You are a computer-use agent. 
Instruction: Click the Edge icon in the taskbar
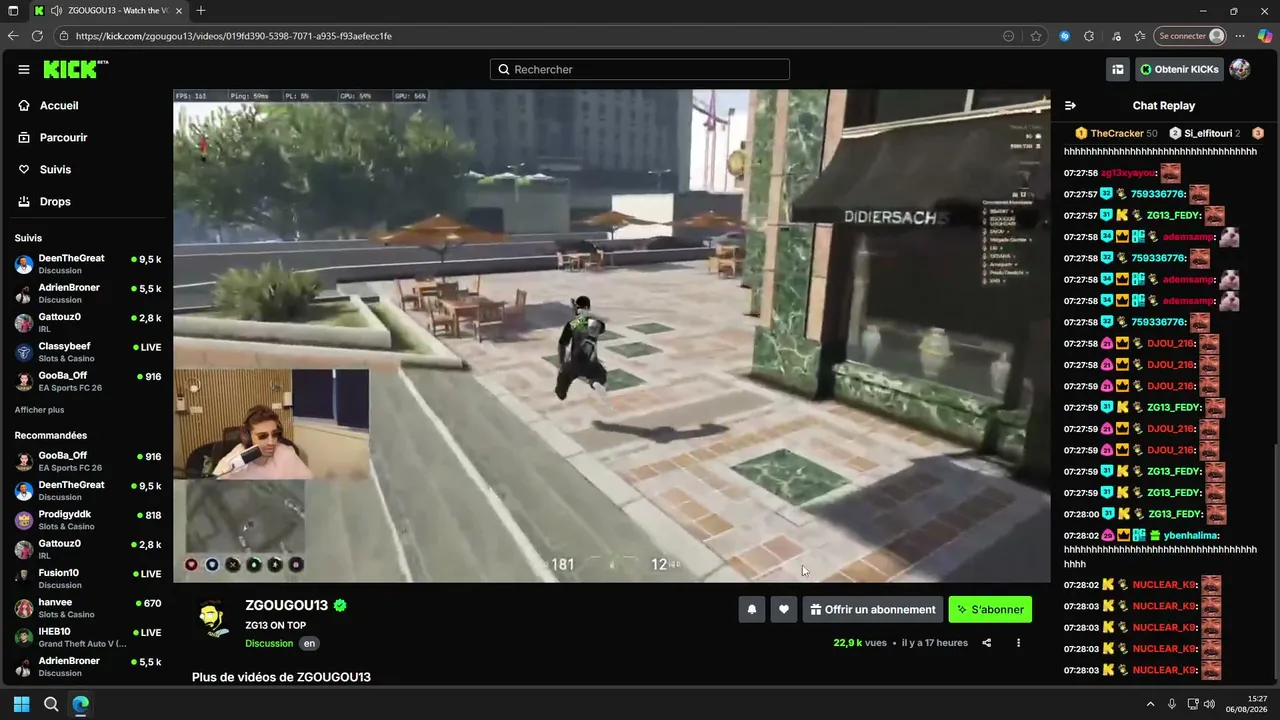point(81,704)
